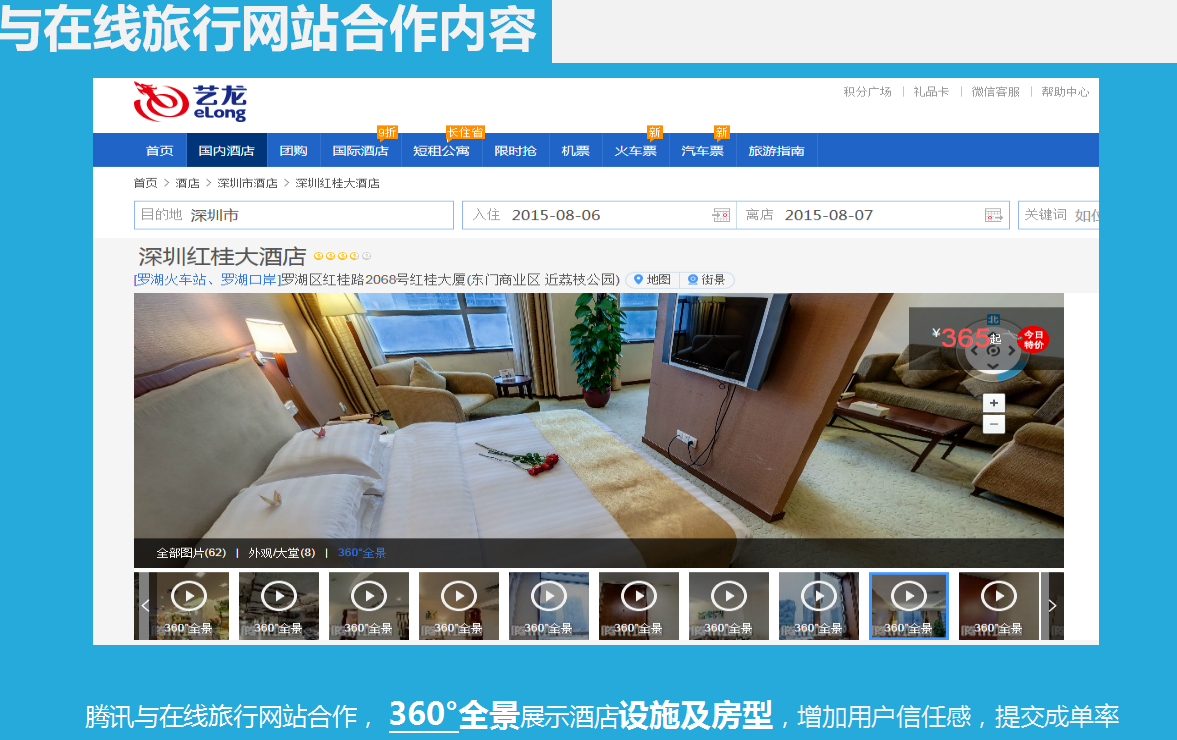Screen dimensions: 1177x740
Task: Zoom out the panorama with minus button
Action: click(x=993, y=424)
